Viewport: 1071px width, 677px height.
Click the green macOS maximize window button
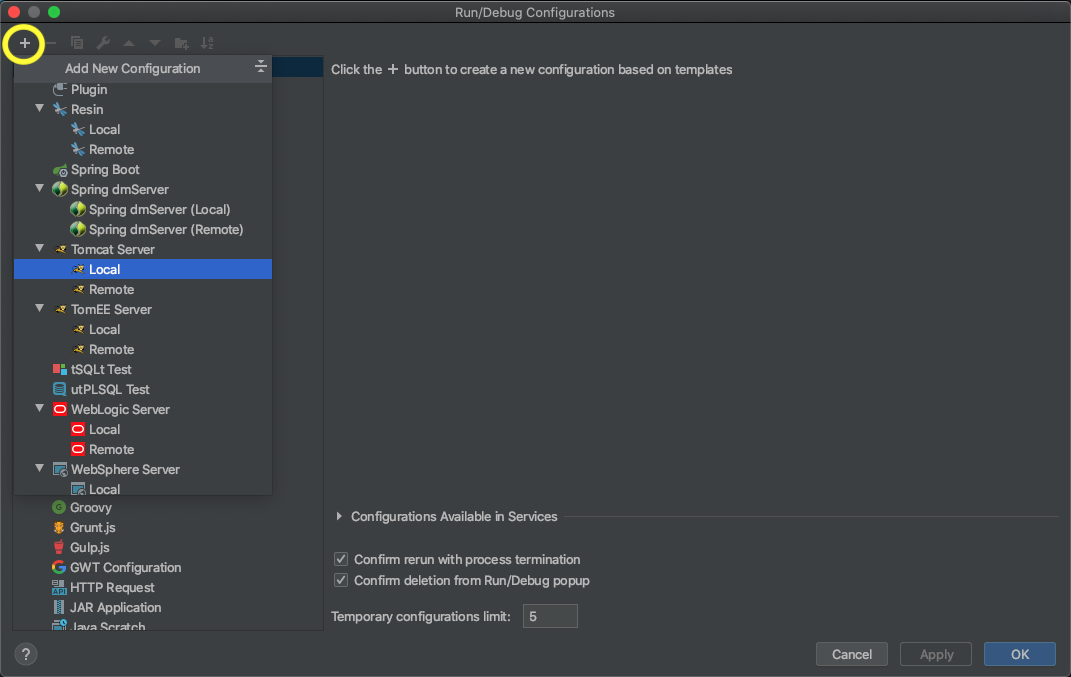point(54,12)
